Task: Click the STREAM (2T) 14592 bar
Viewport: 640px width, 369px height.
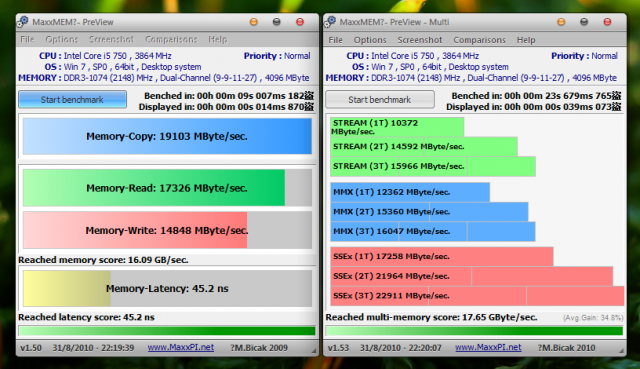Action: [x=424, y=147]
